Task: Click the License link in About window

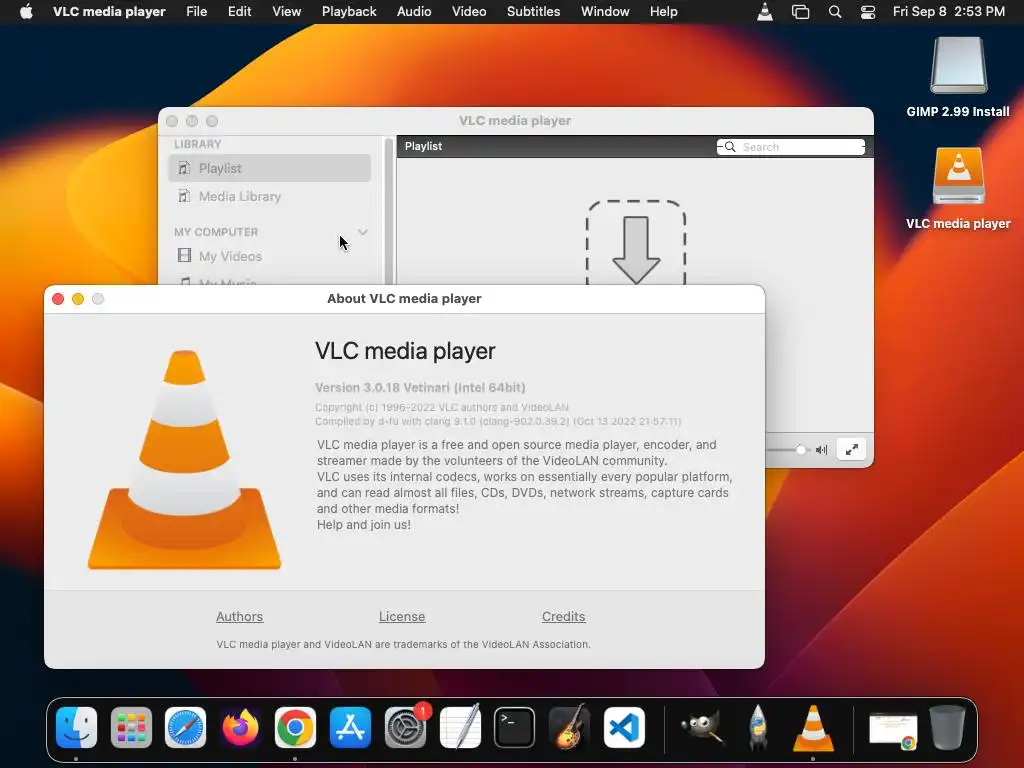Action: coord(402,616)
